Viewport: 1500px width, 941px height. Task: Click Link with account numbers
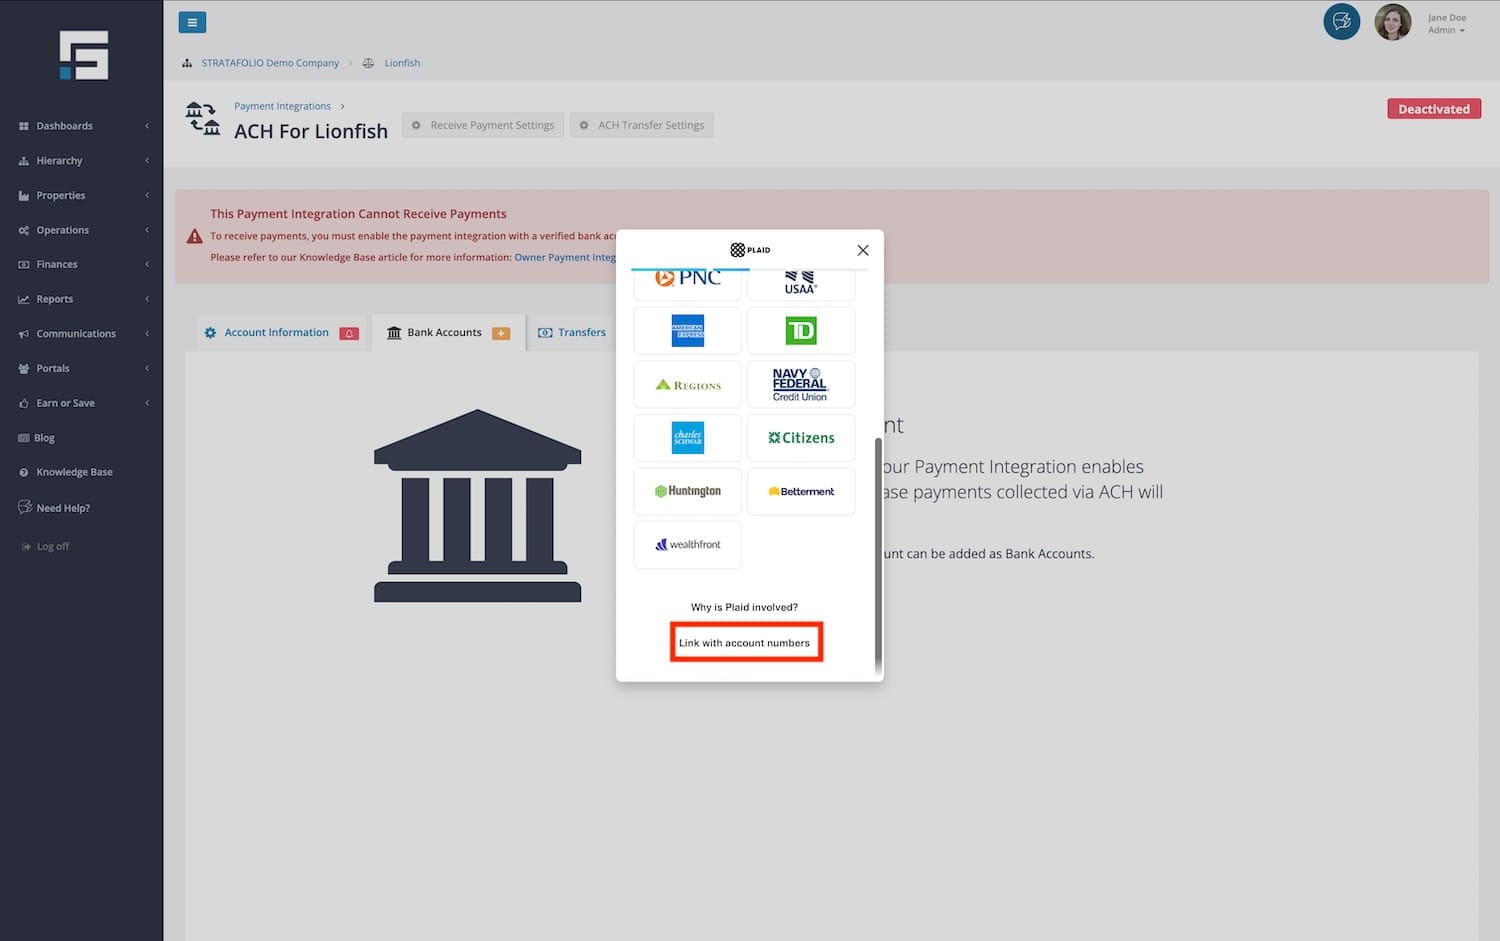745,643
